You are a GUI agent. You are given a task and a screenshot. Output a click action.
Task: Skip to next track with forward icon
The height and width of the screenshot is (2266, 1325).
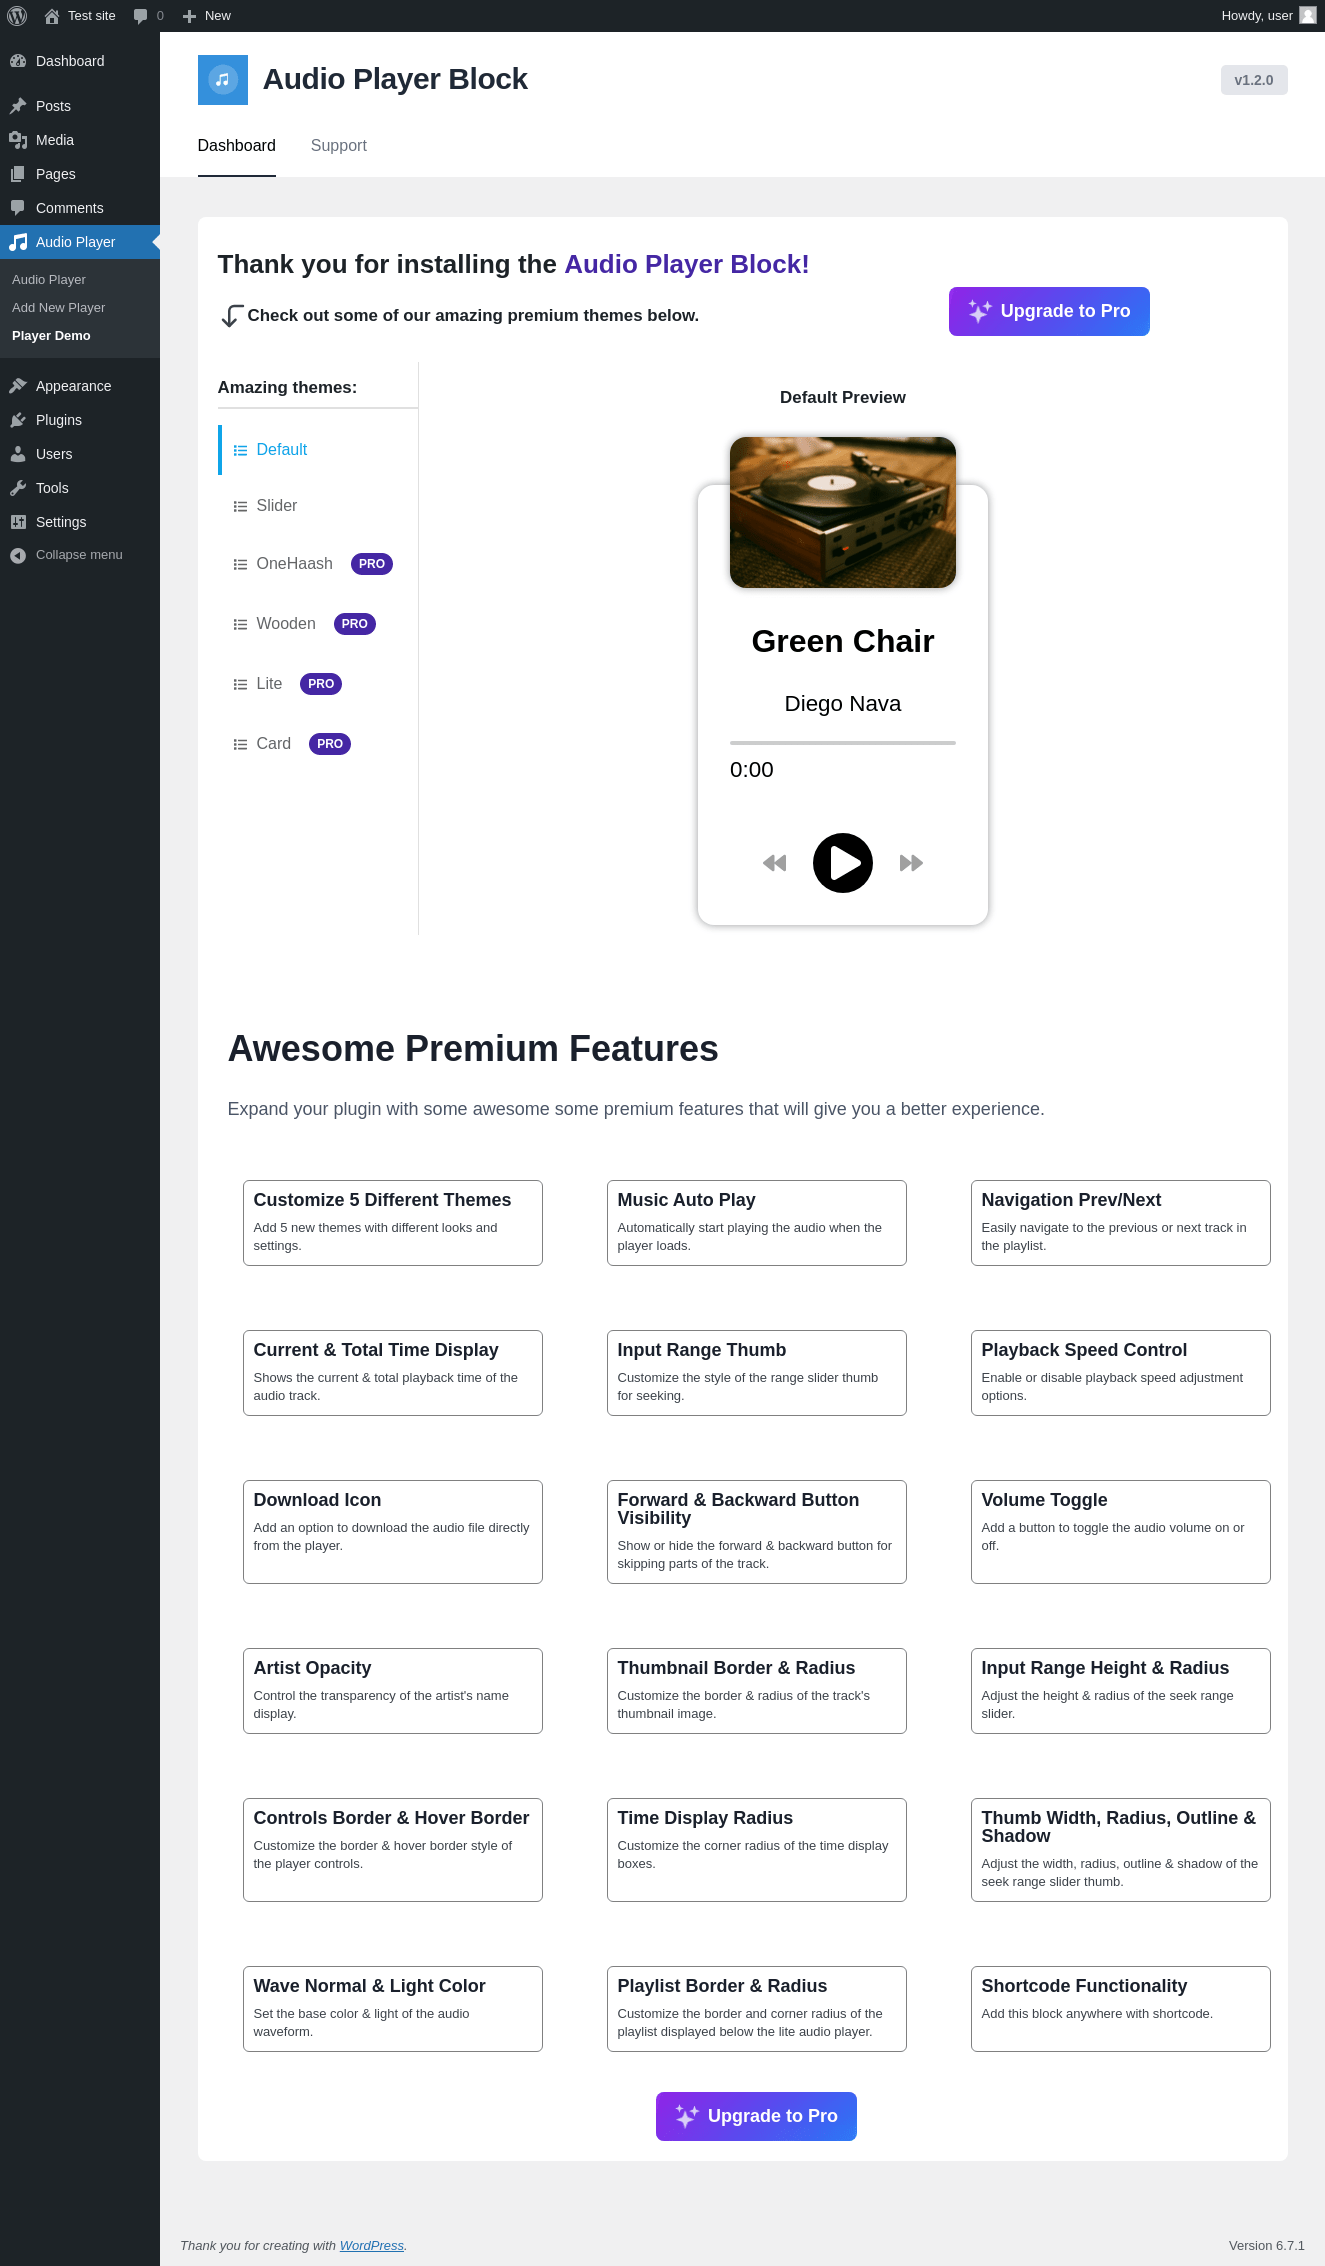[x=911, y=863]
